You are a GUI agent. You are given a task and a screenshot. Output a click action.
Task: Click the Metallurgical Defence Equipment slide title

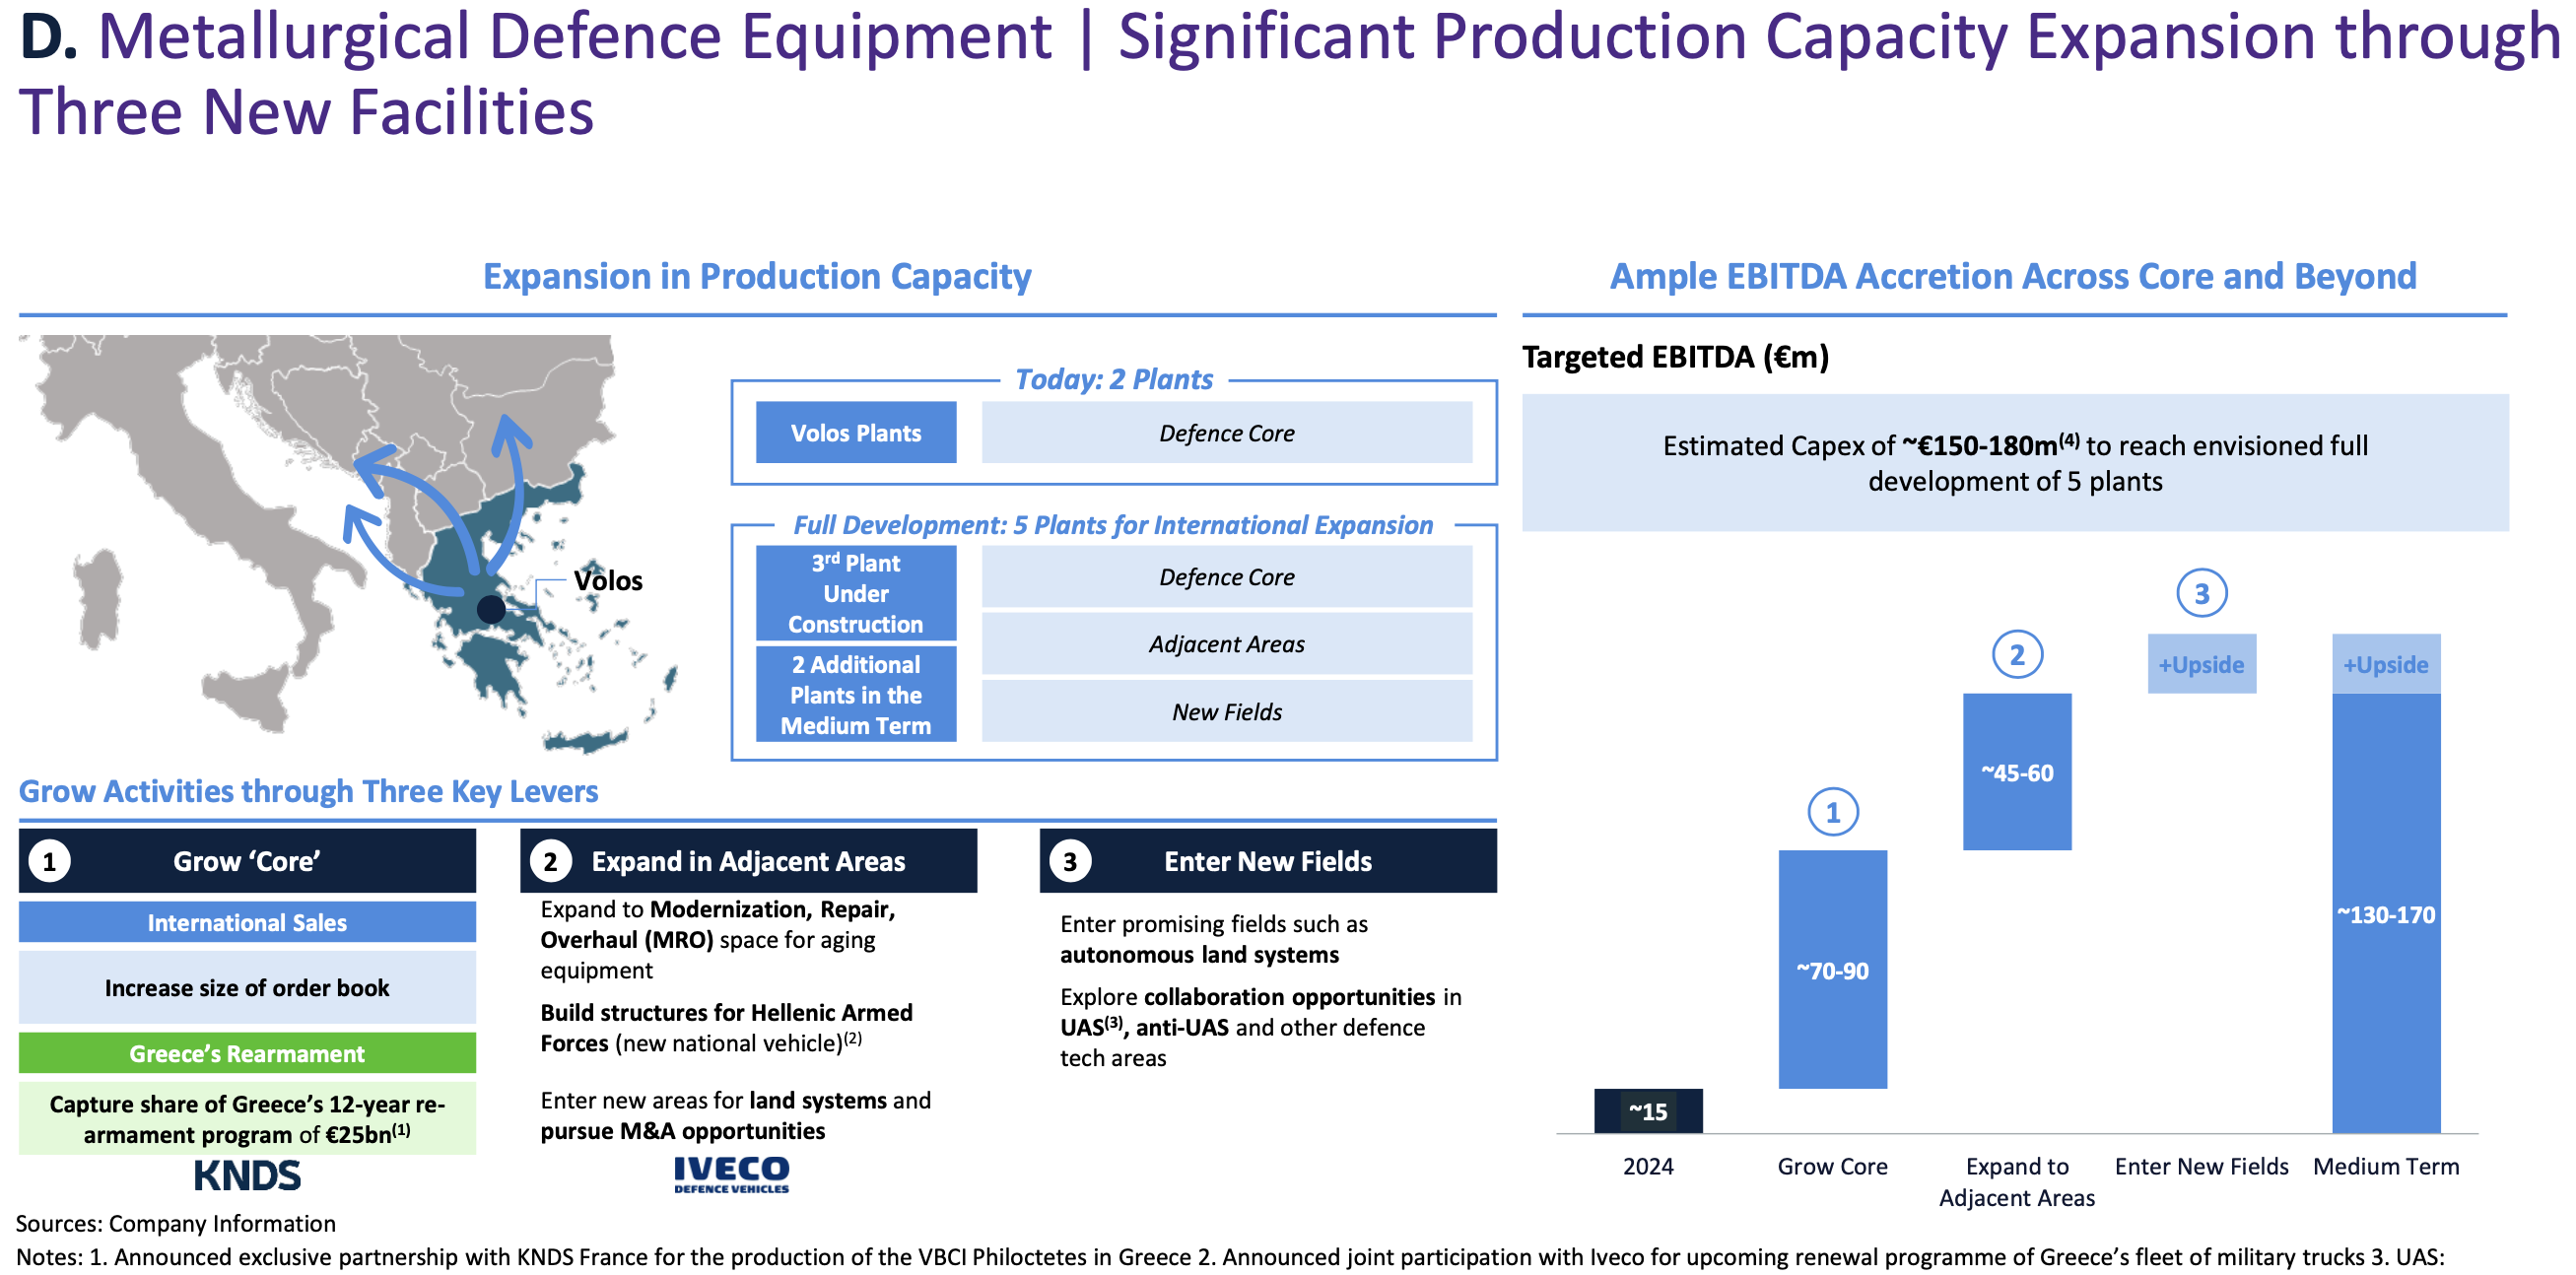[x=1288, y=73]
